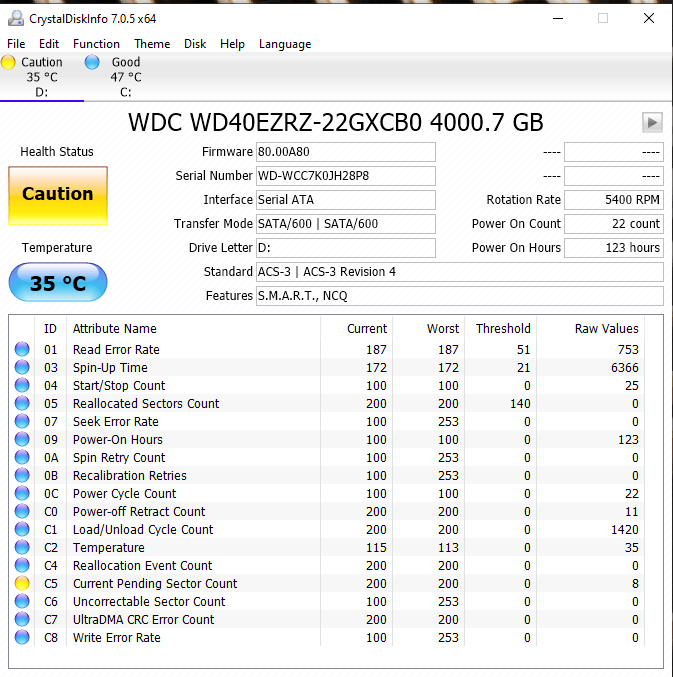Click the CrystalDiskInfo app icon in title bar

click(16, 19)
